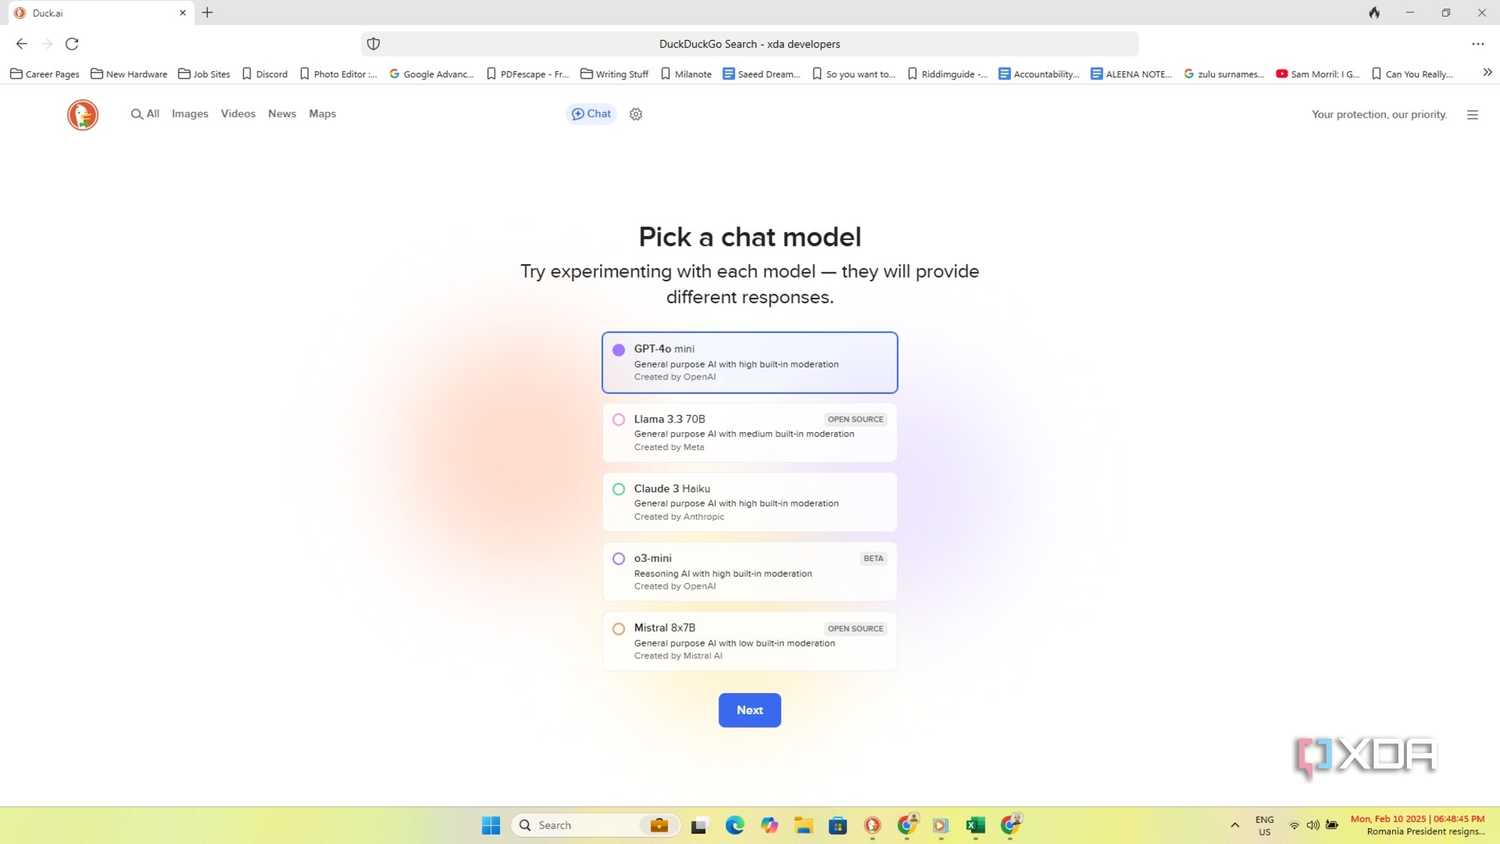The image size is (1500, 844).
Task: Click the BETA badge on o3-mini card
Action: coord(873,559)
